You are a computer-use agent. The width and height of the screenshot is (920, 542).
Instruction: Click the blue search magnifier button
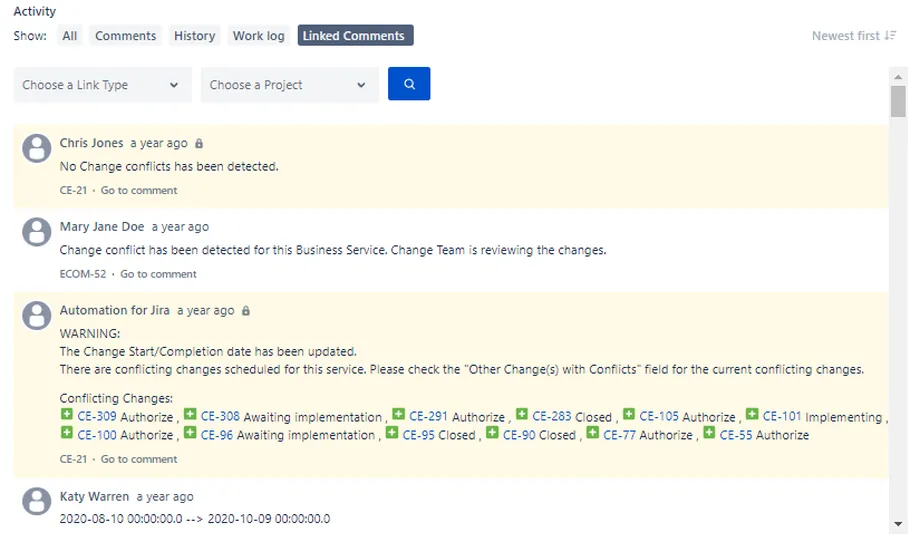point(408,84)
